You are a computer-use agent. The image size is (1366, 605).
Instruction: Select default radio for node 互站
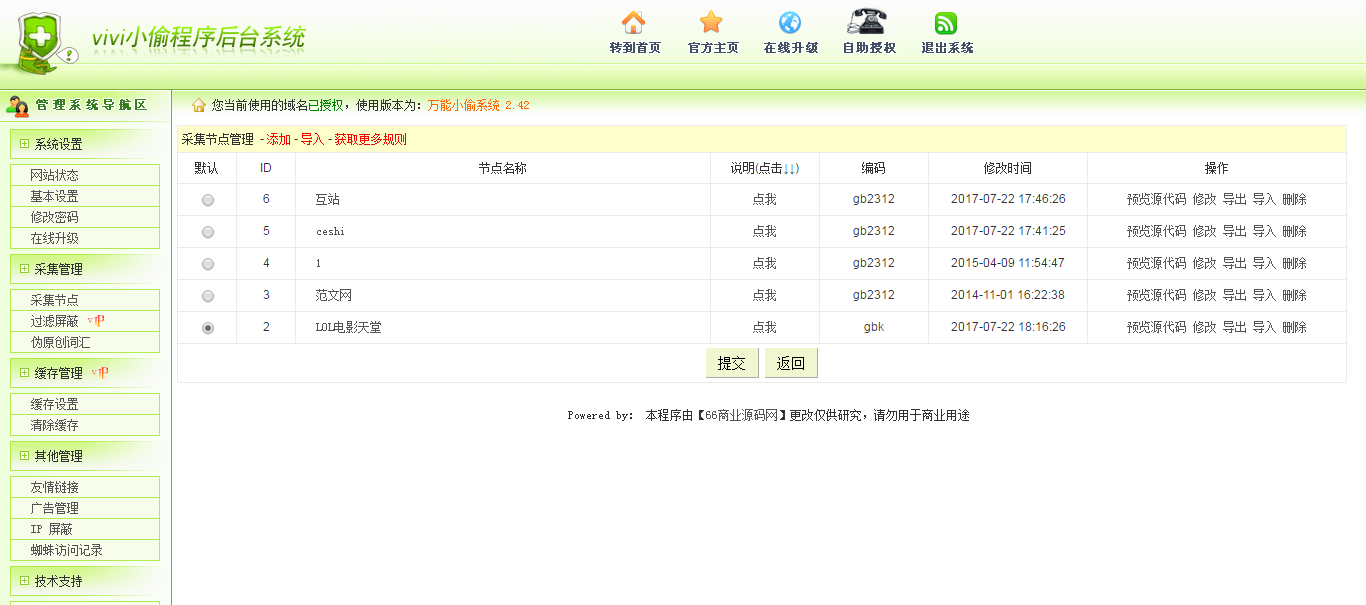pyautogui.click(x=208, y=200)
